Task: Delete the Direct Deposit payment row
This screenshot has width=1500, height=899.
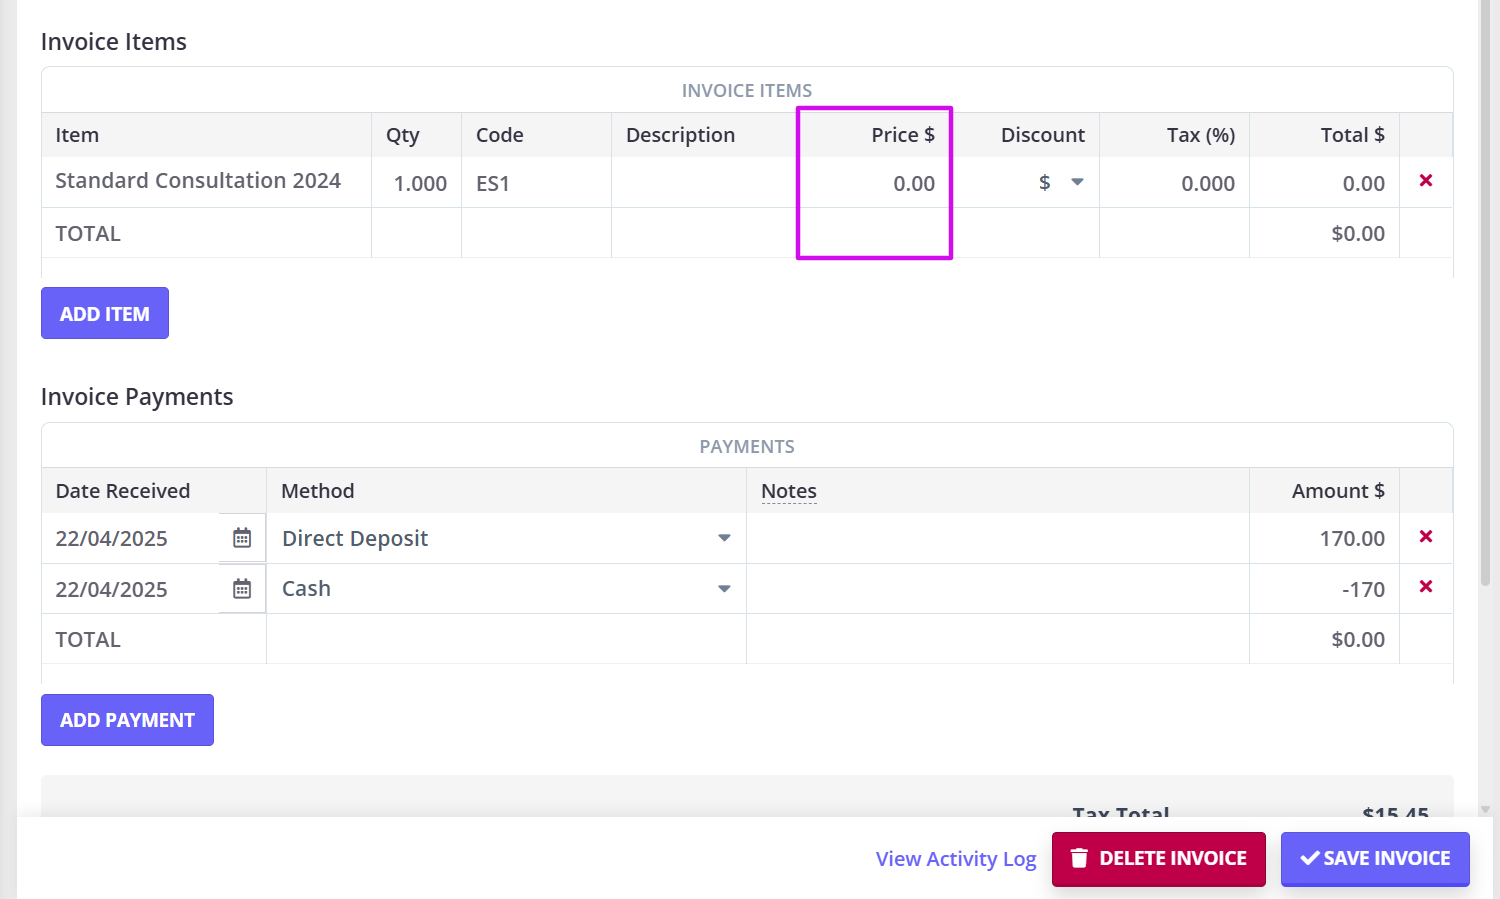Action: (1425, 537)
